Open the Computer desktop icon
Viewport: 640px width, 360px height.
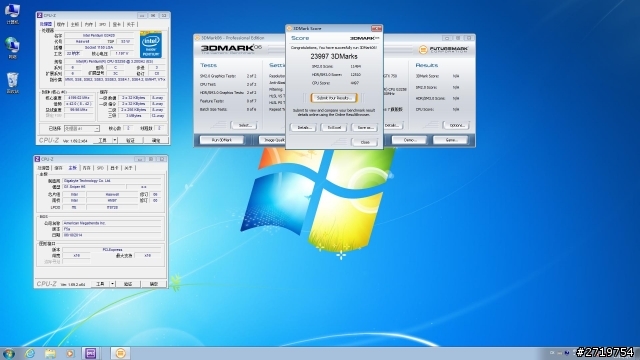pos(12,13)
